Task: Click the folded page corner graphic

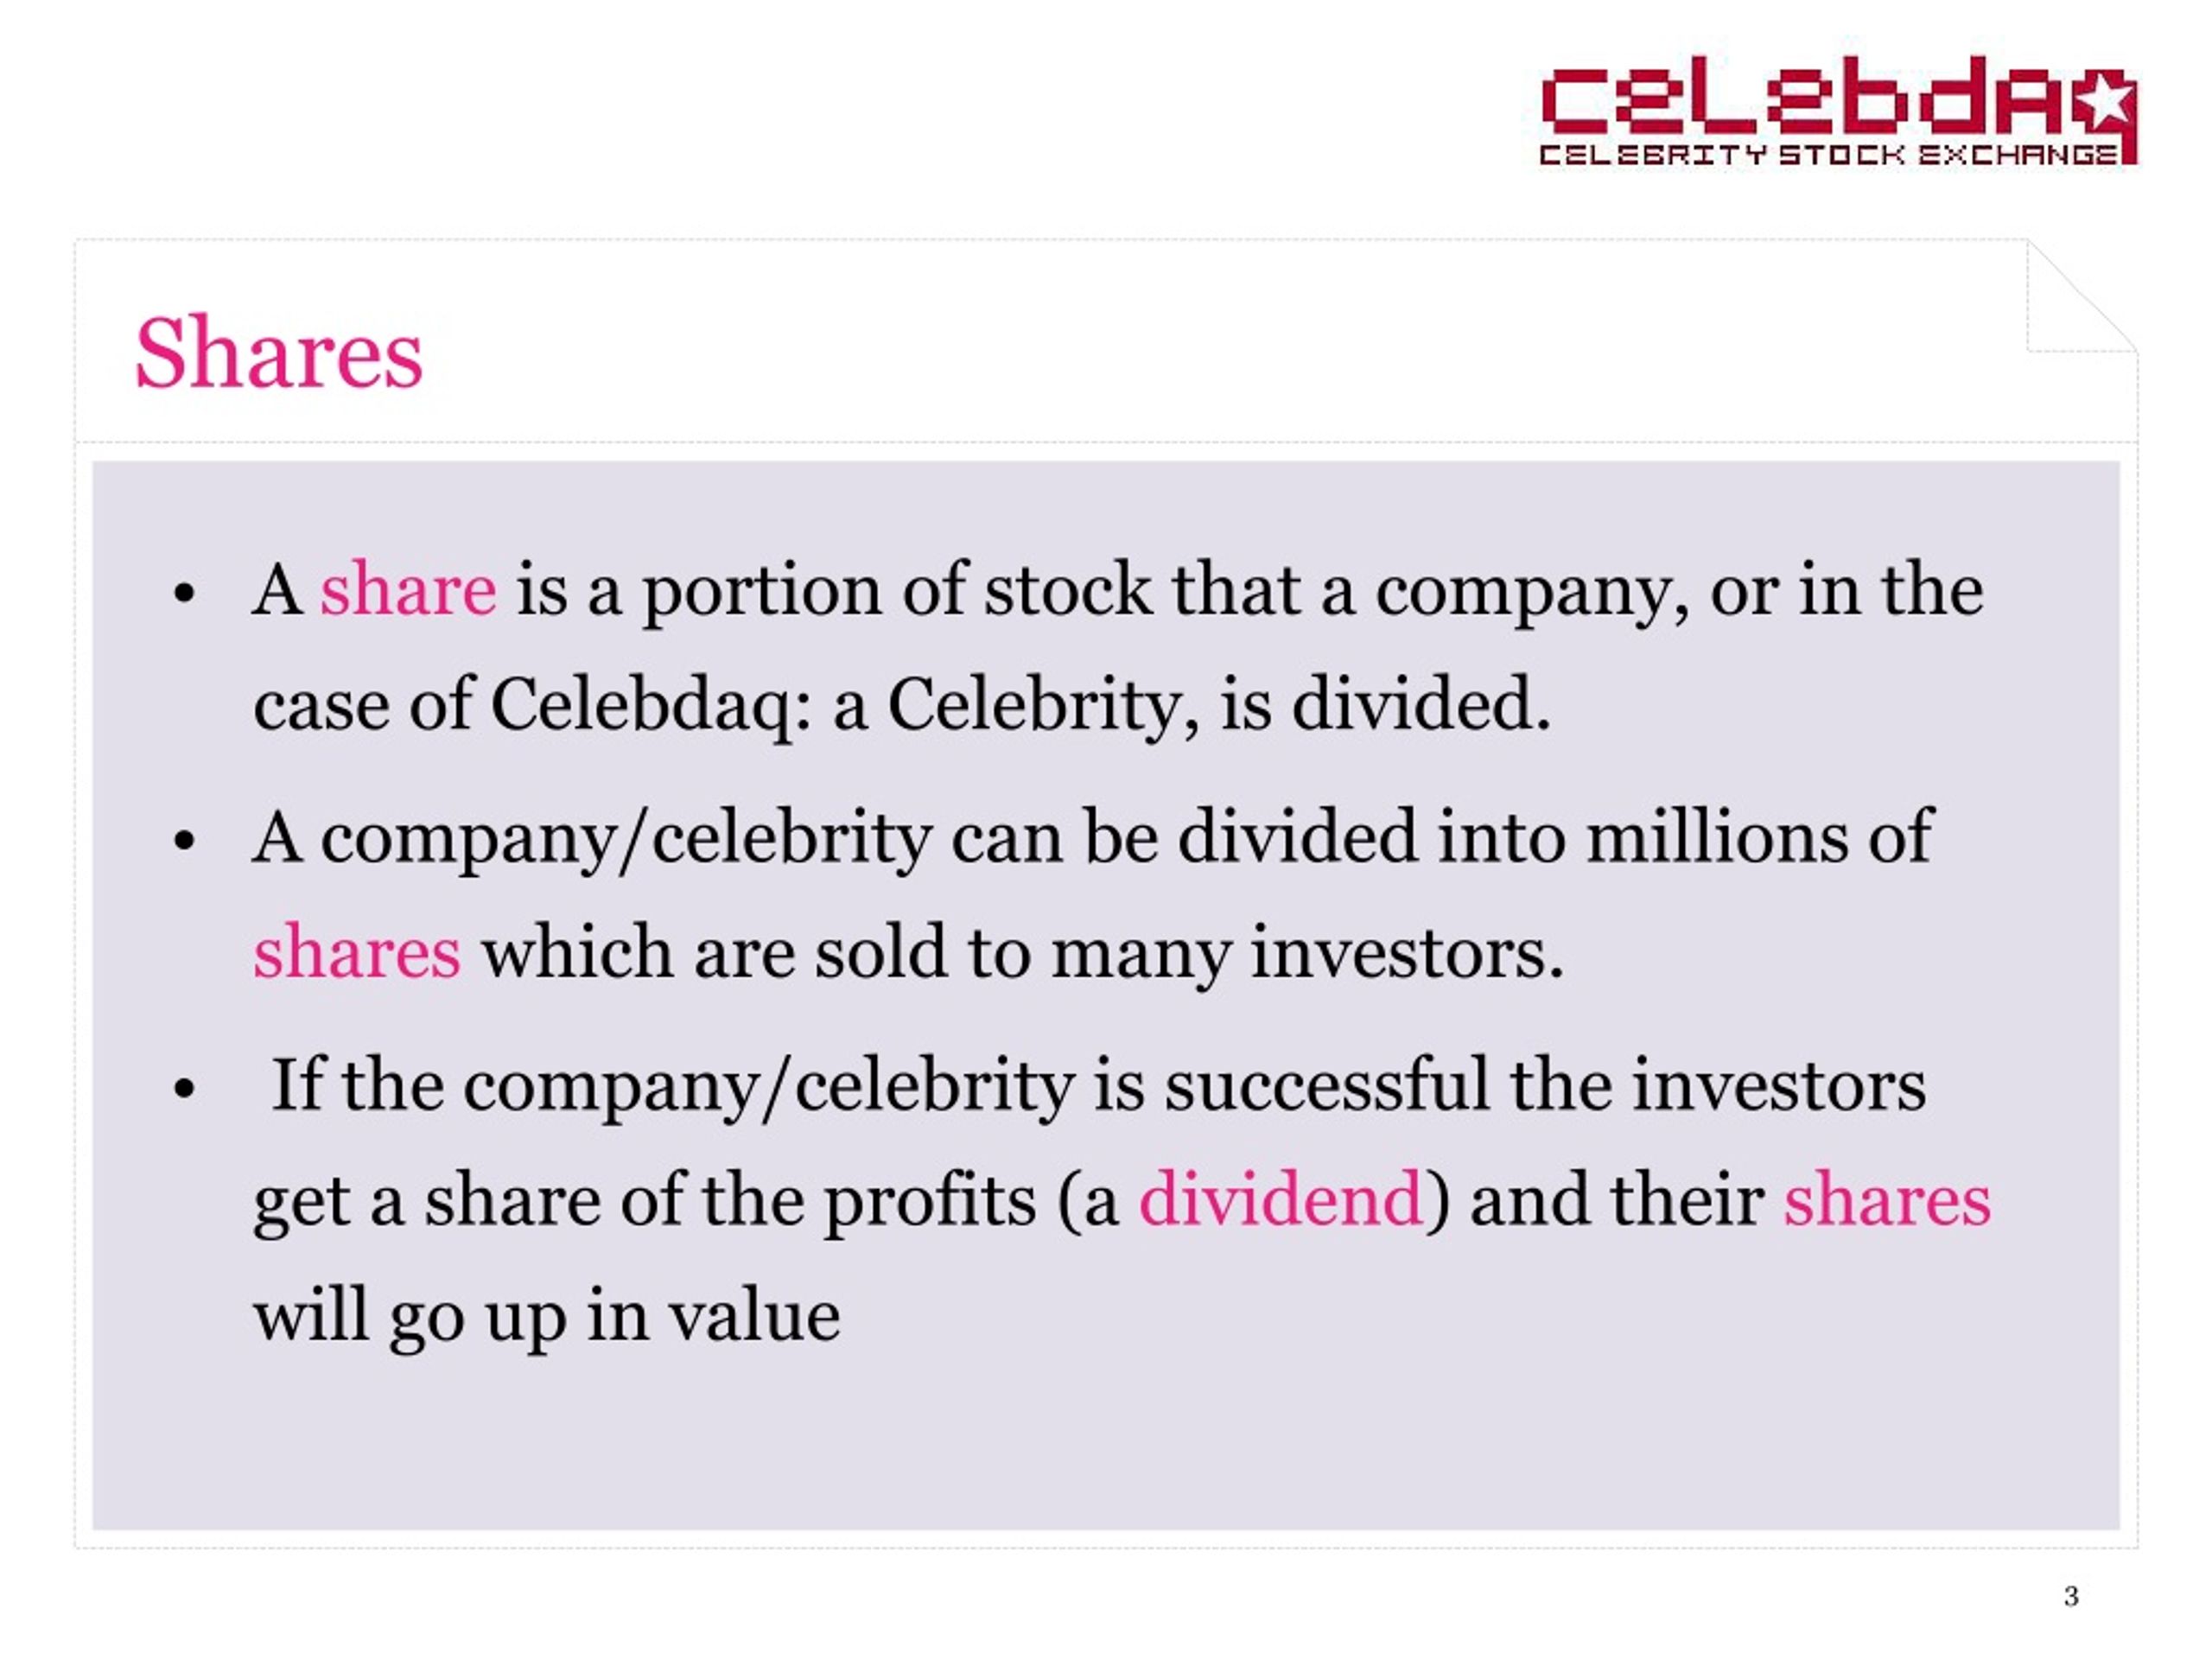Action: (x=2082, y=296)
